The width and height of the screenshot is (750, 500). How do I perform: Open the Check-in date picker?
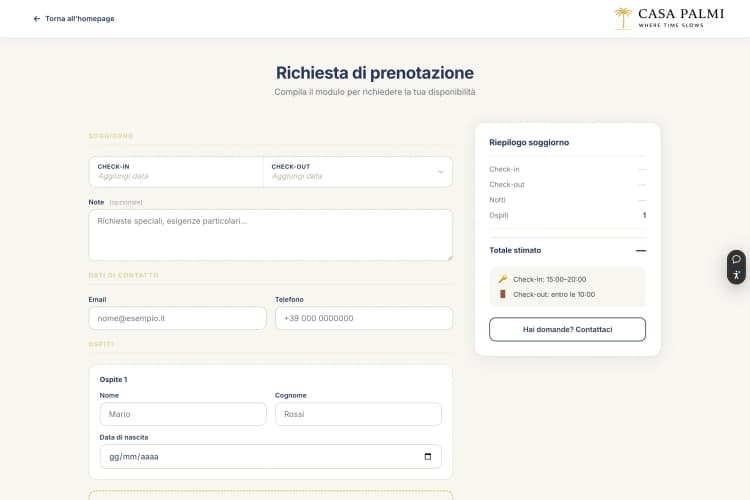tap(175, 172)
